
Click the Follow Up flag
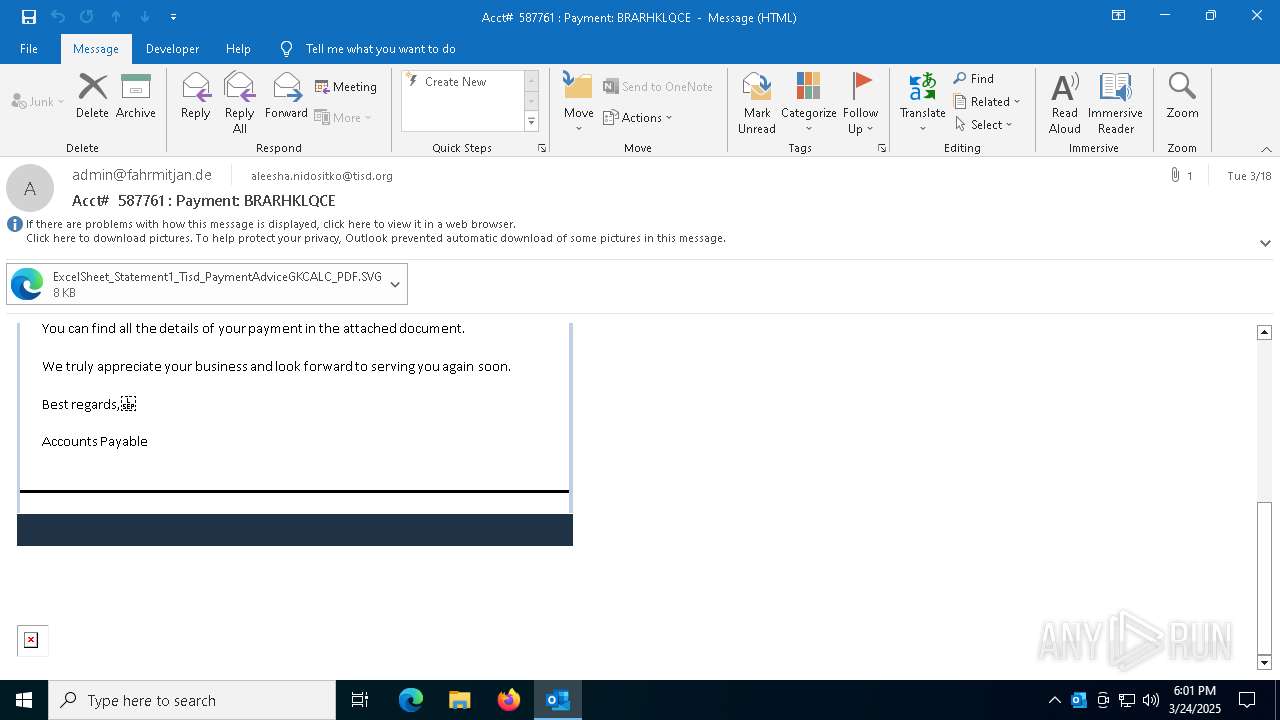[x=860, y=103]
